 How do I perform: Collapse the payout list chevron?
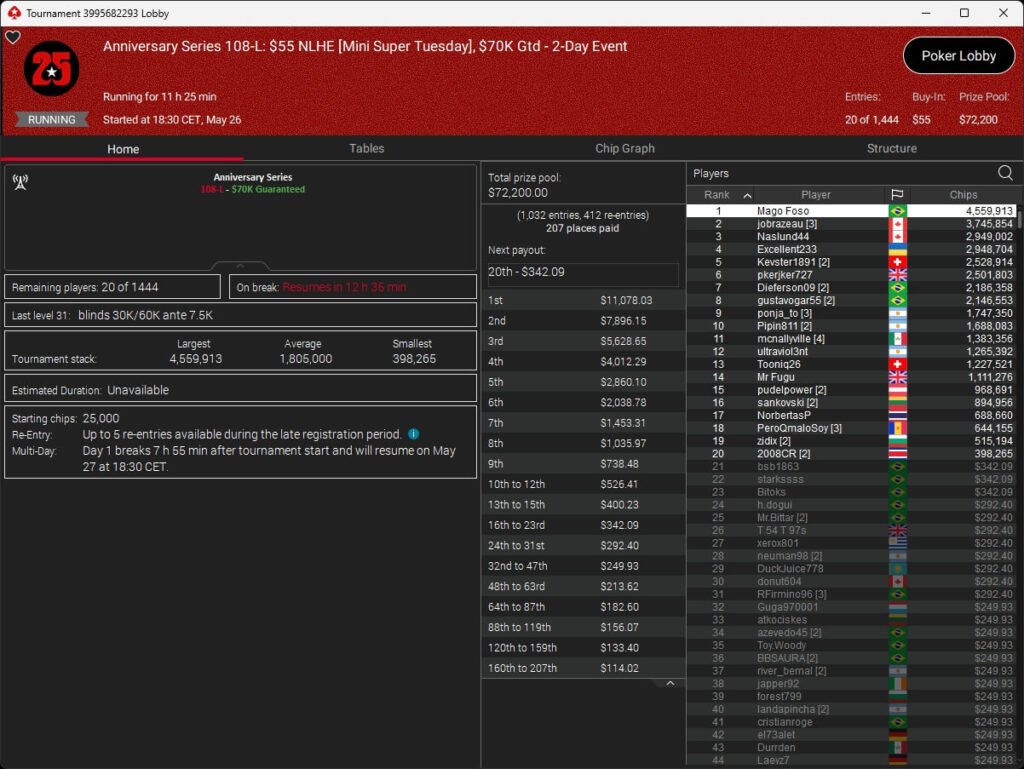pos(670,683)
